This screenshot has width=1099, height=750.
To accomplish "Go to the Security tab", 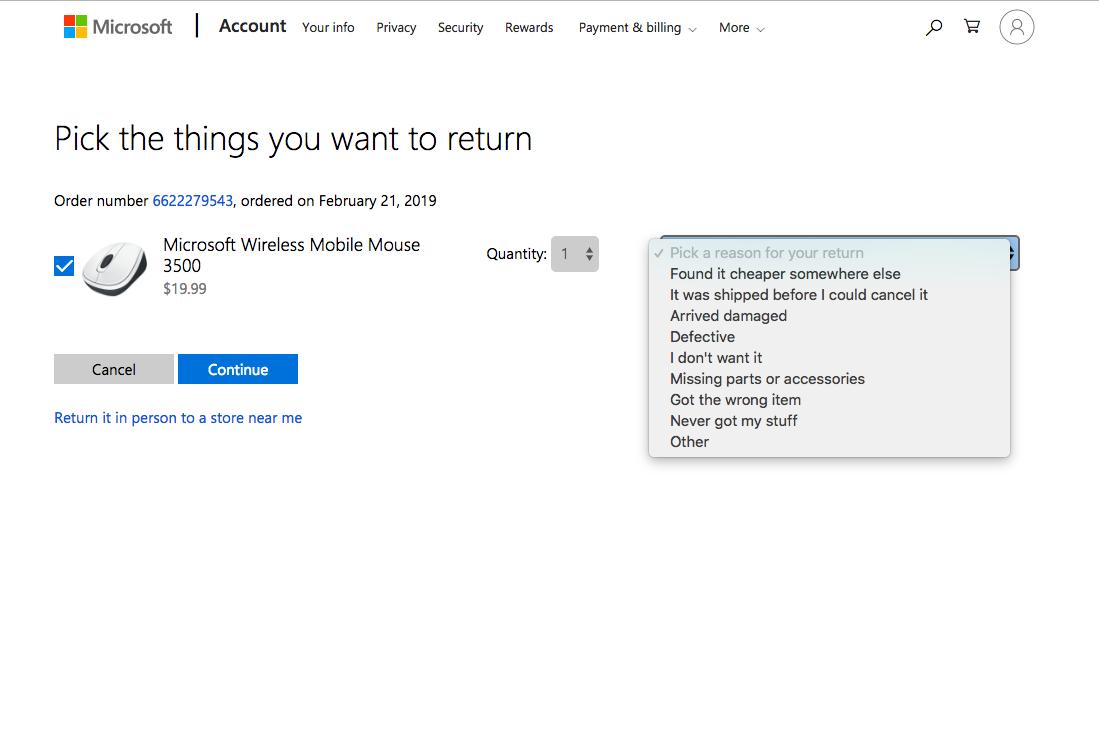I will coord(460,28).
